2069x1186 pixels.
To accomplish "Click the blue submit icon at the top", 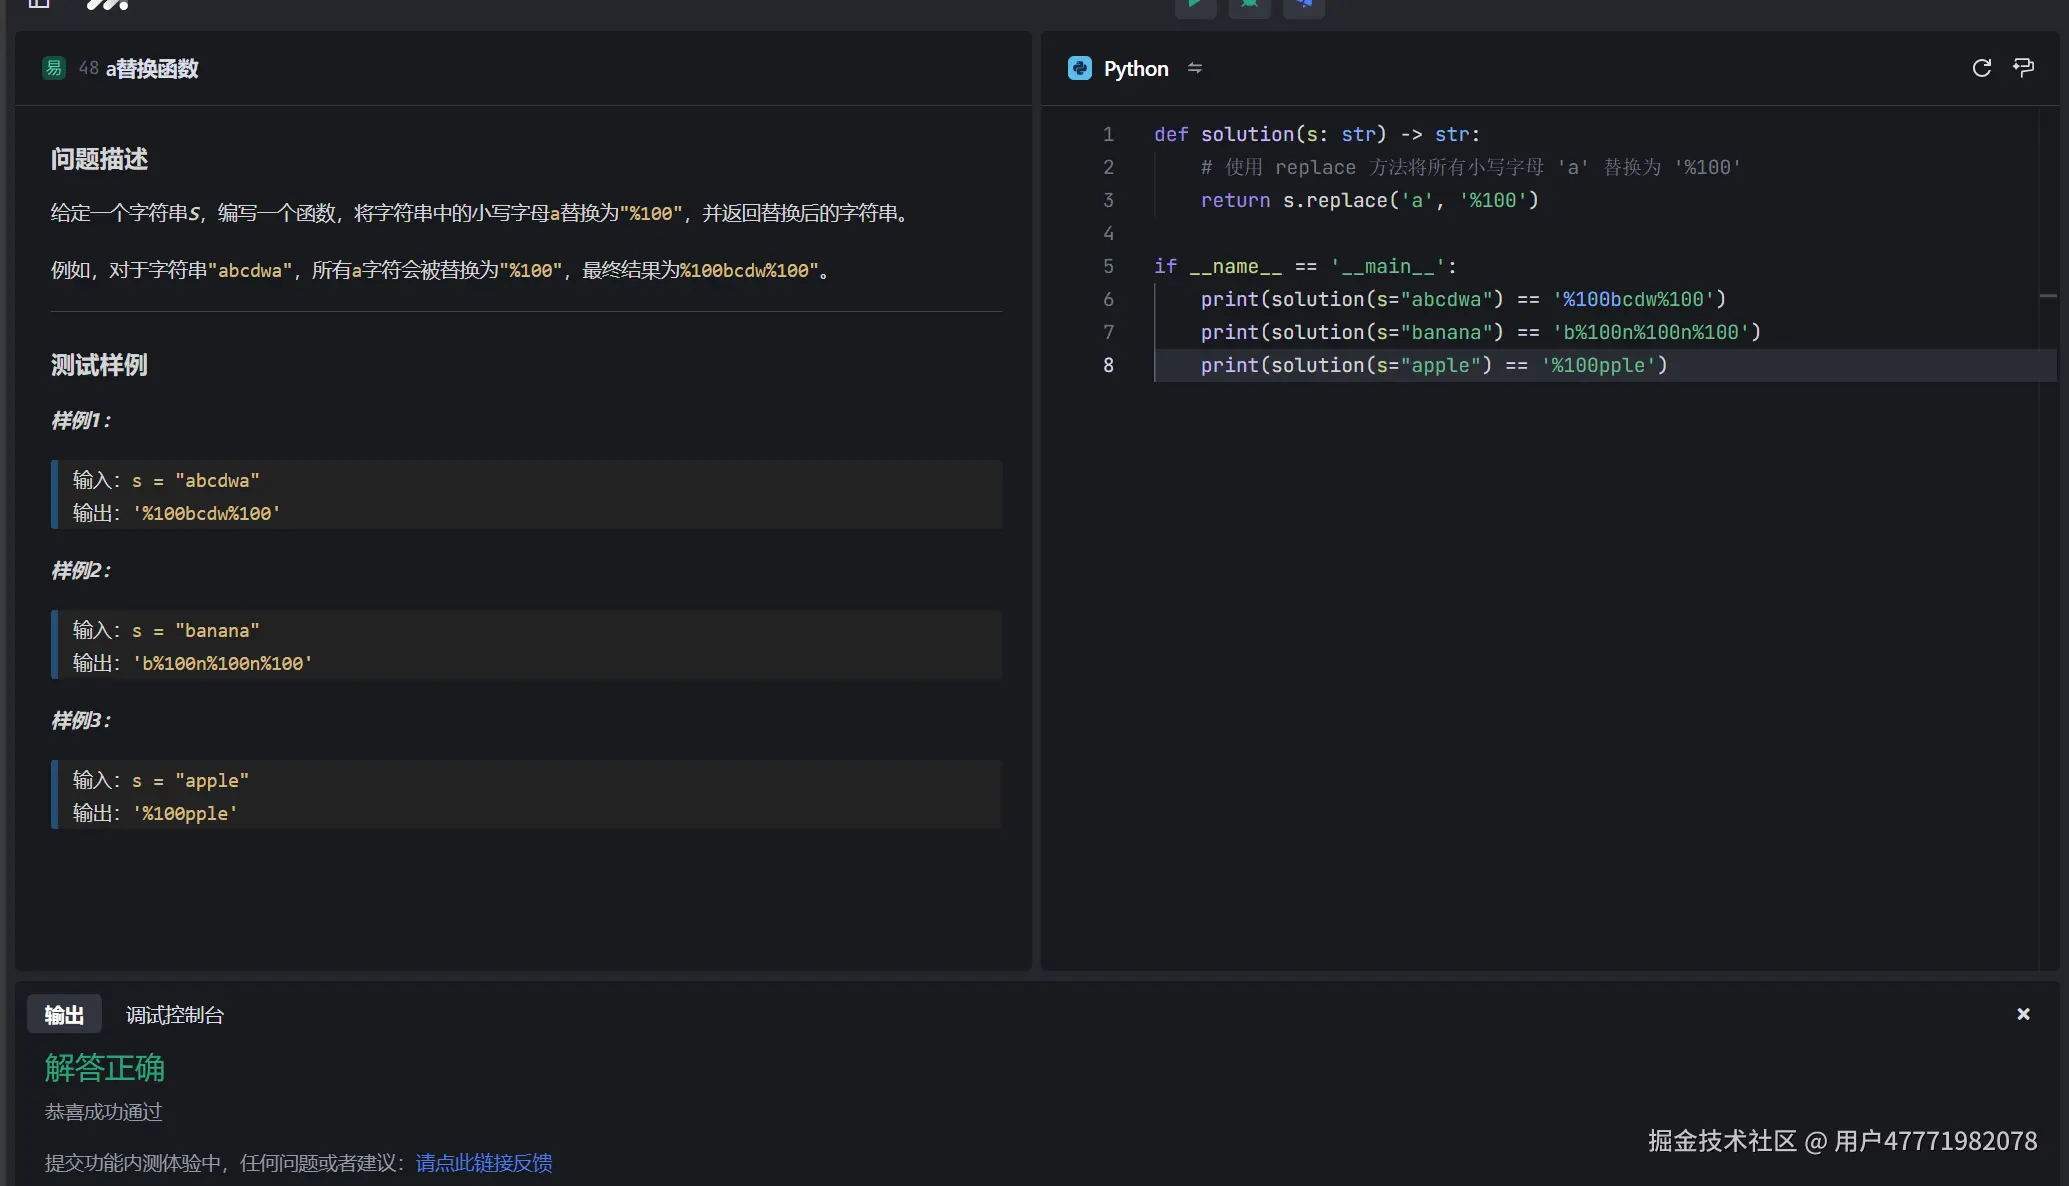I will (1303, 5).
